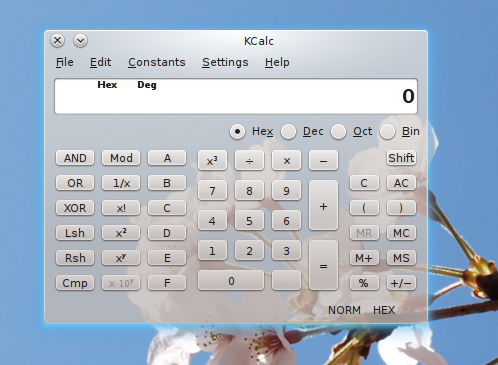Click the equals button

pyautogui.click(x=323, y=265)
